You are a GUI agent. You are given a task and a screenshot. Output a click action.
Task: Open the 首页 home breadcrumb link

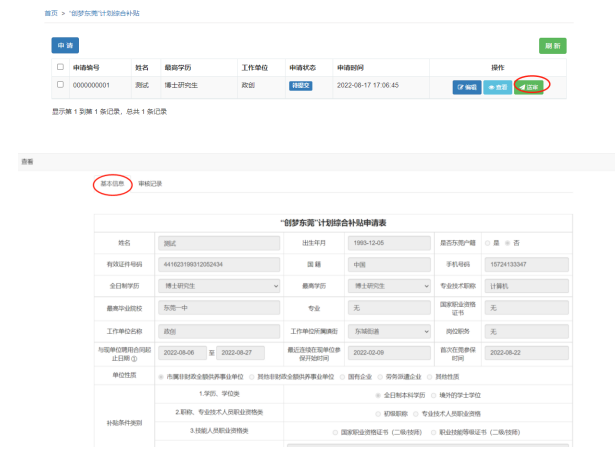(51, 12)
